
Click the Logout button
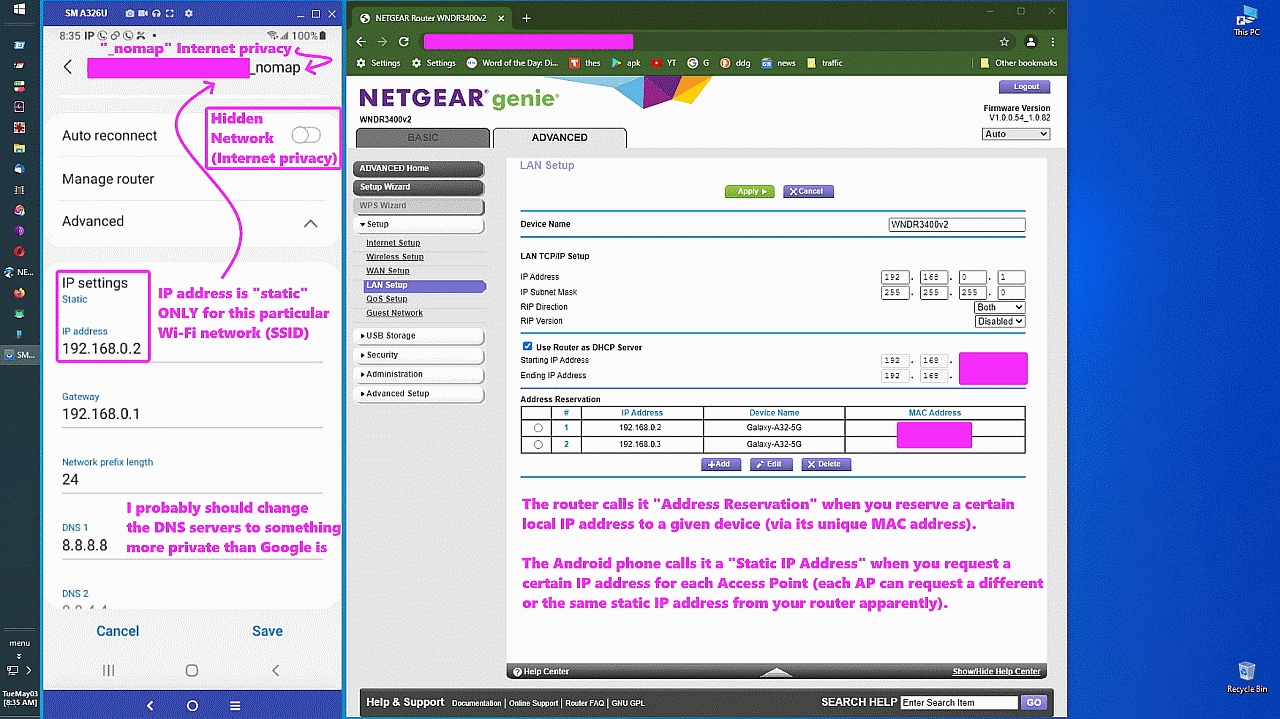(1025, 87)
